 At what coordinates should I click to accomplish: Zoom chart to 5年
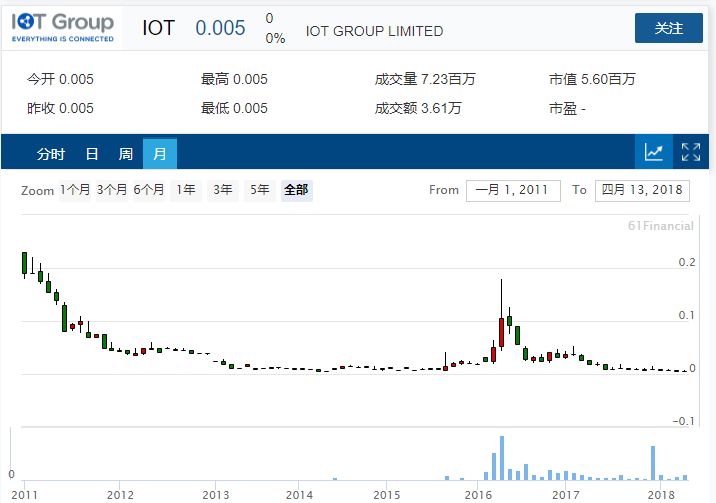coord(260,189)
